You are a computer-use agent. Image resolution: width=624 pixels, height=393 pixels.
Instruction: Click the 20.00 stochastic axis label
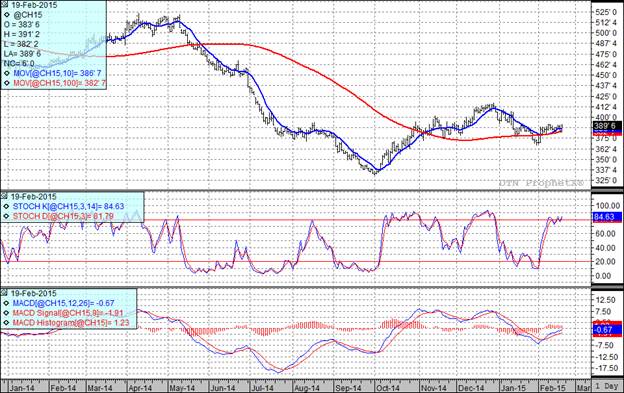[x=606, y=262]
